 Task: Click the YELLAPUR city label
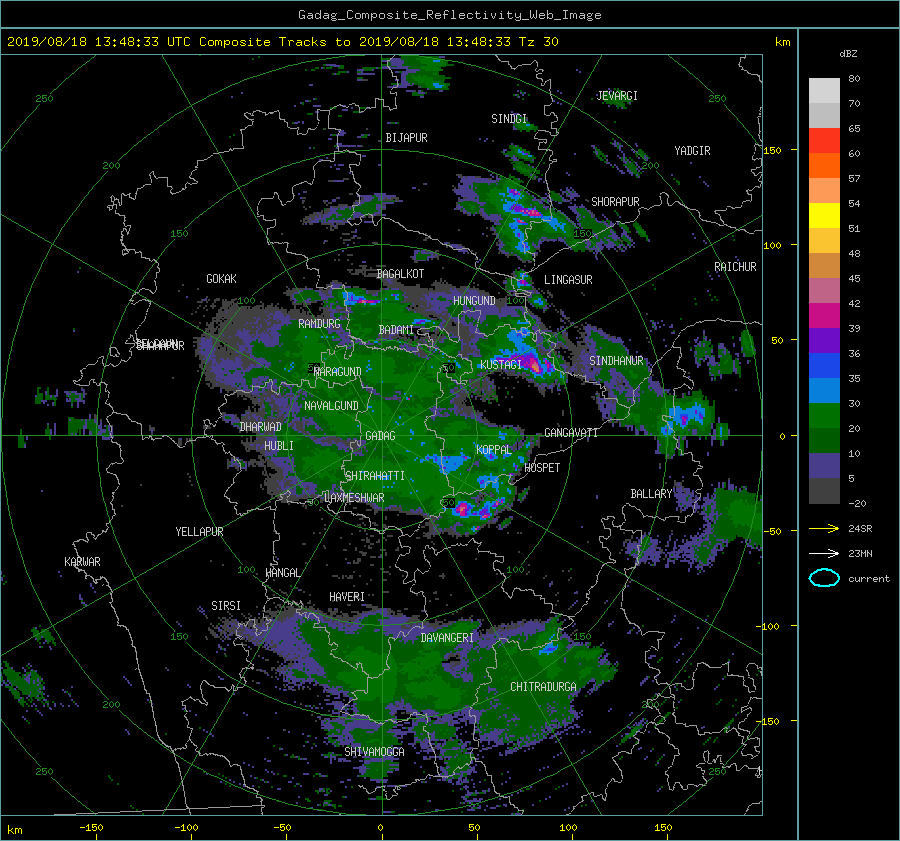pyautogui.click(x=199, y=532)
